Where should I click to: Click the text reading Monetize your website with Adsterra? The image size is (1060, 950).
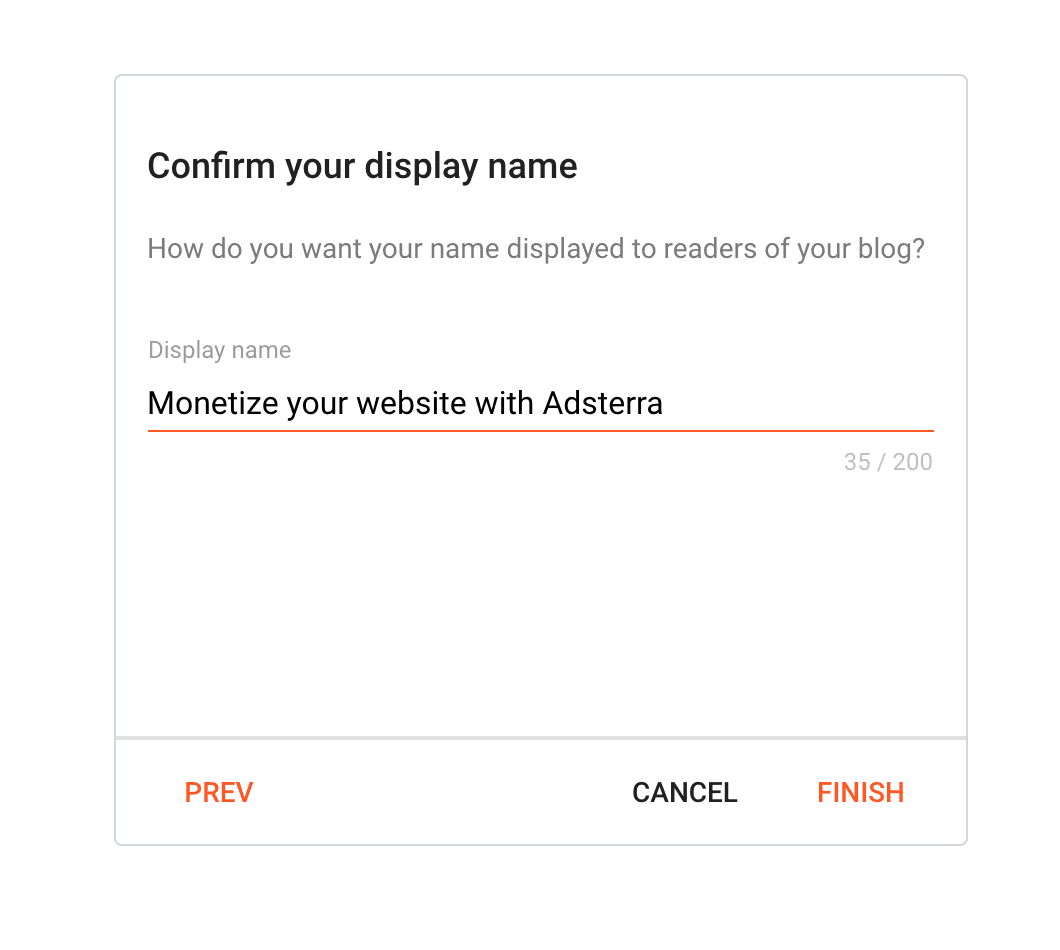tap(404, 403)
